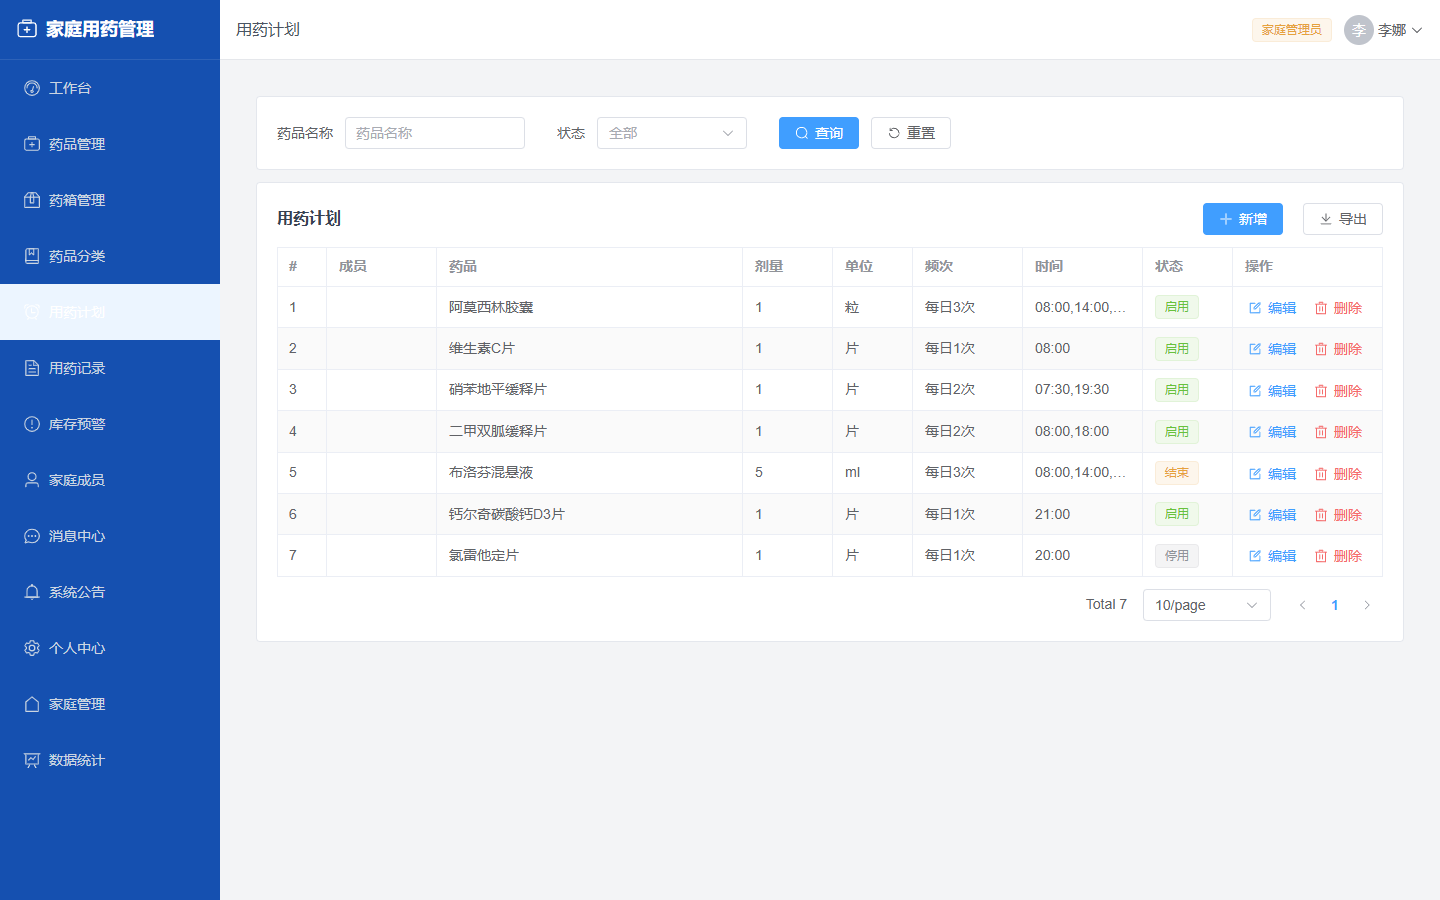1440x900 pixels.
Task: Open the 状态 filter dropdown
Action: (x=672, y=133)
